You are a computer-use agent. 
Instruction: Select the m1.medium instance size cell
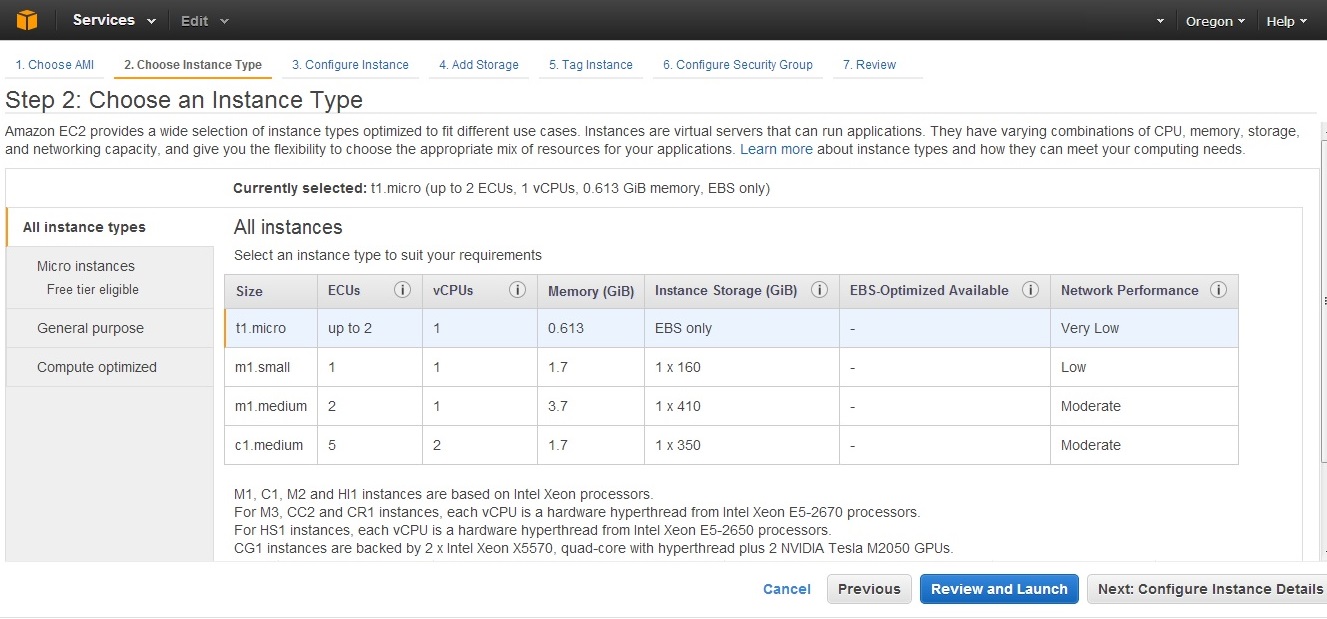coord(271,406)
